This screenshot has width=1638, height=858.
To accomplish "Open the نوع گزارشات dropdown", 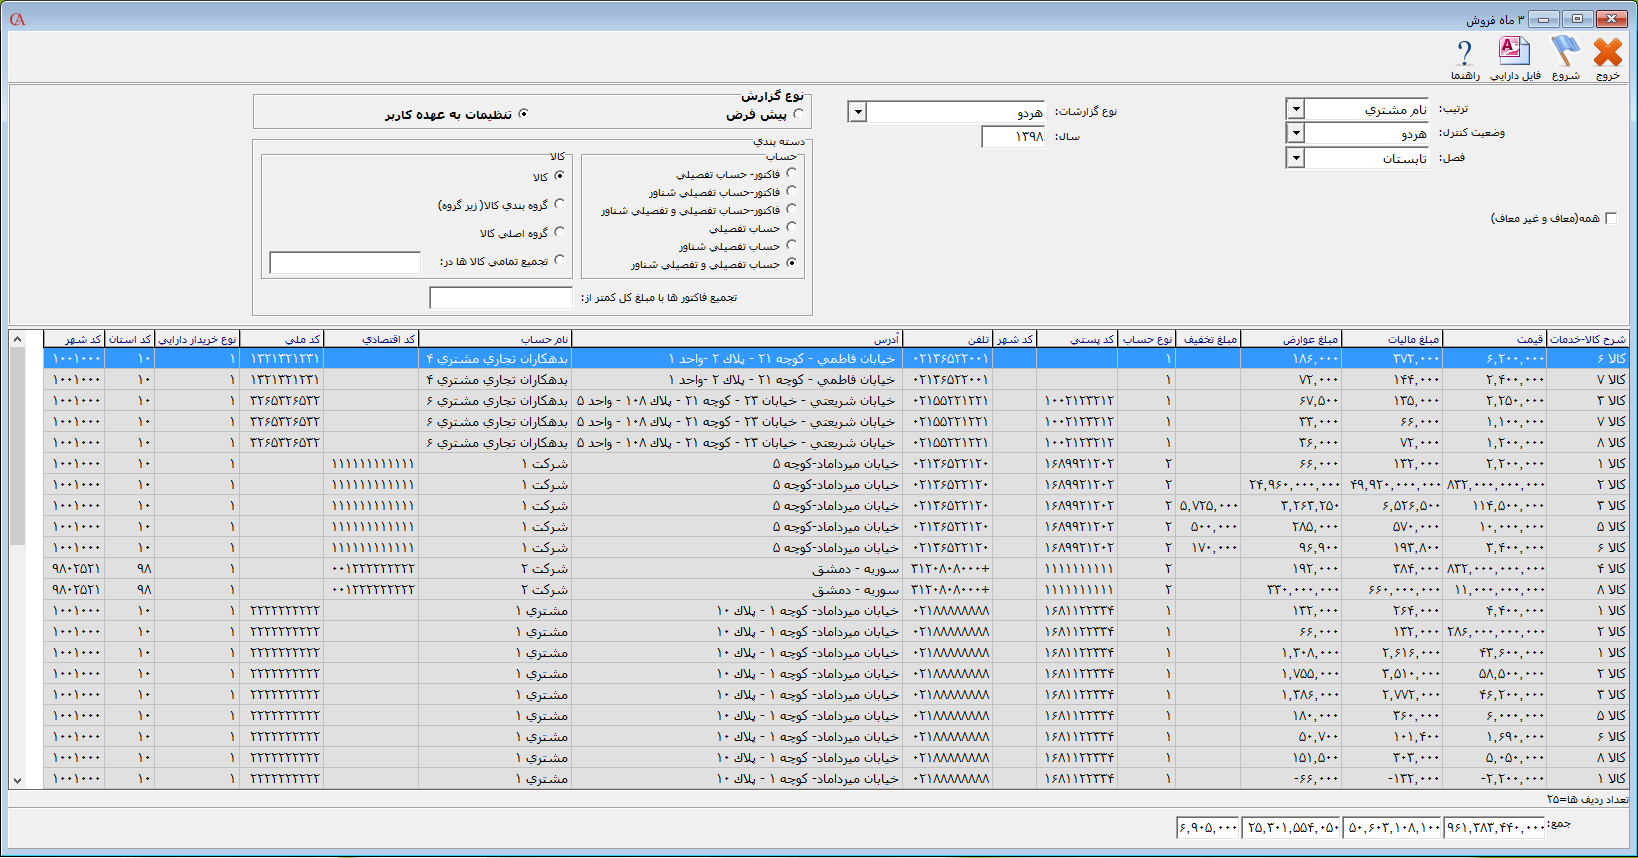I will 857,112.
